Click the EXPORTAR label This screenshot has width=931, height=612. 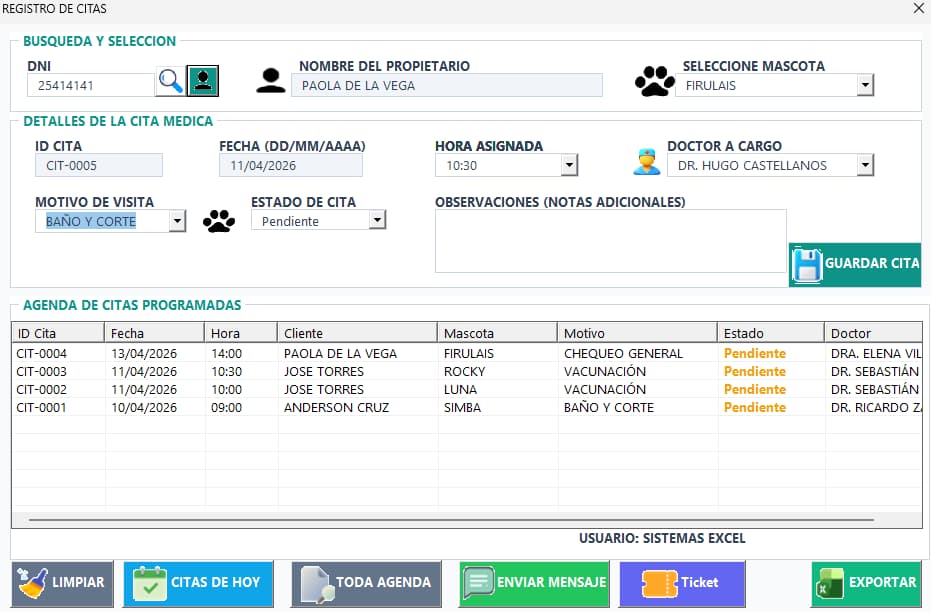[882, 582]
